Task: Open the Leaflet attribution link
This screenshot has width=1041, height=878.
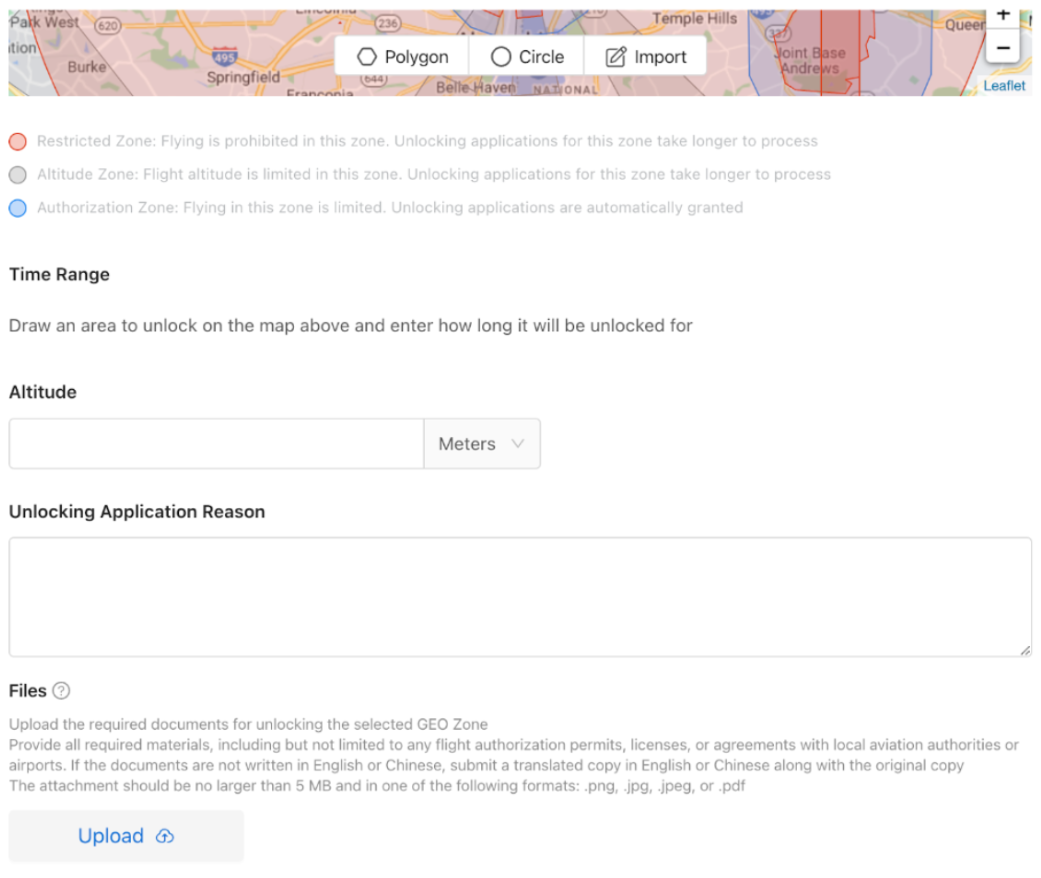Action: (x=1003, y=86)
